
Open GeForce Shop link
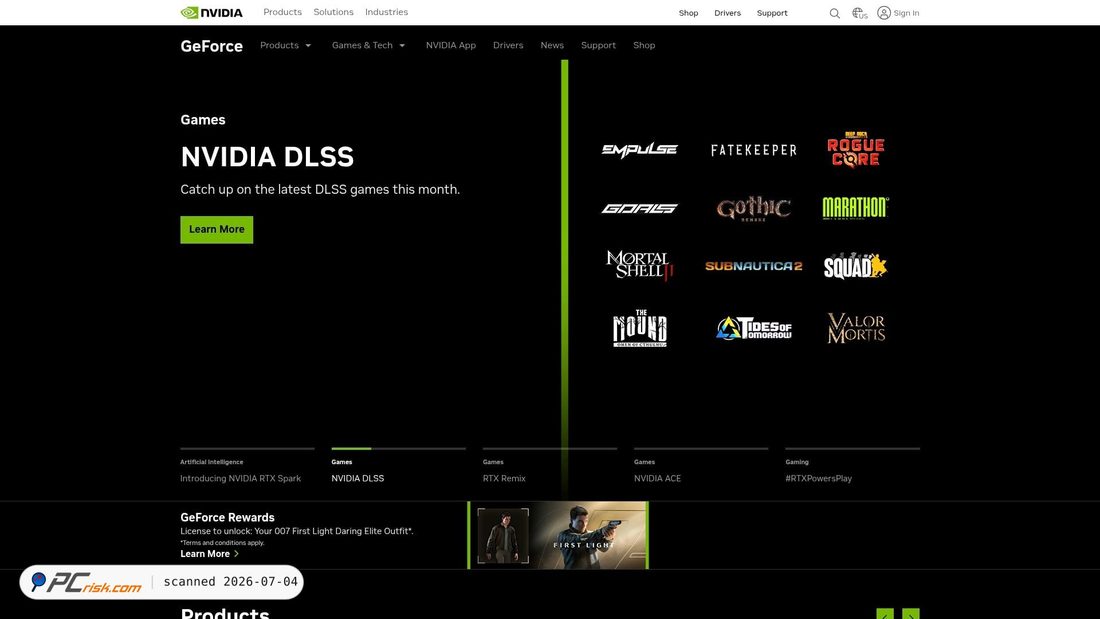(643, 45)
